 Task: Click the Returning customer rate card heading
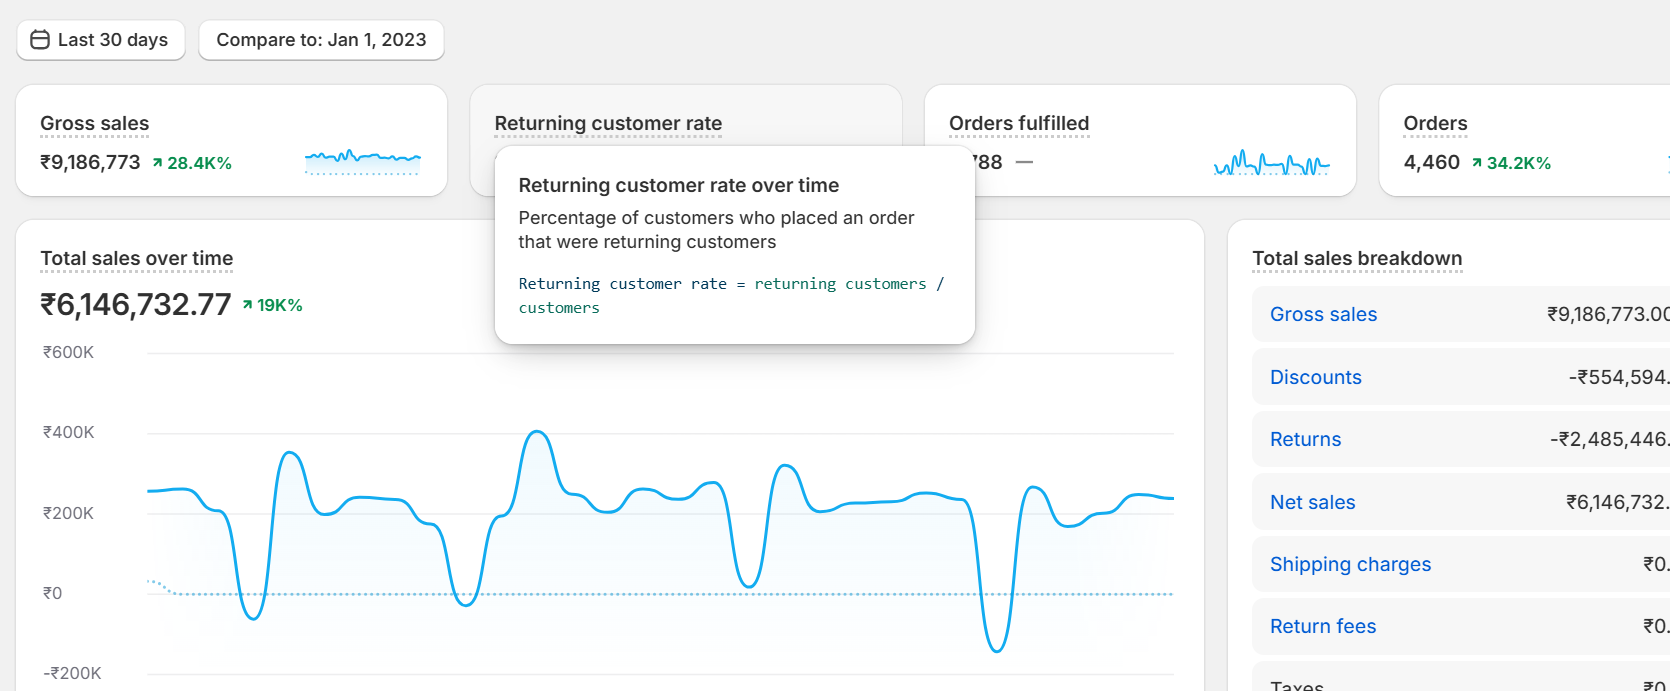click(x=608, y=124)
